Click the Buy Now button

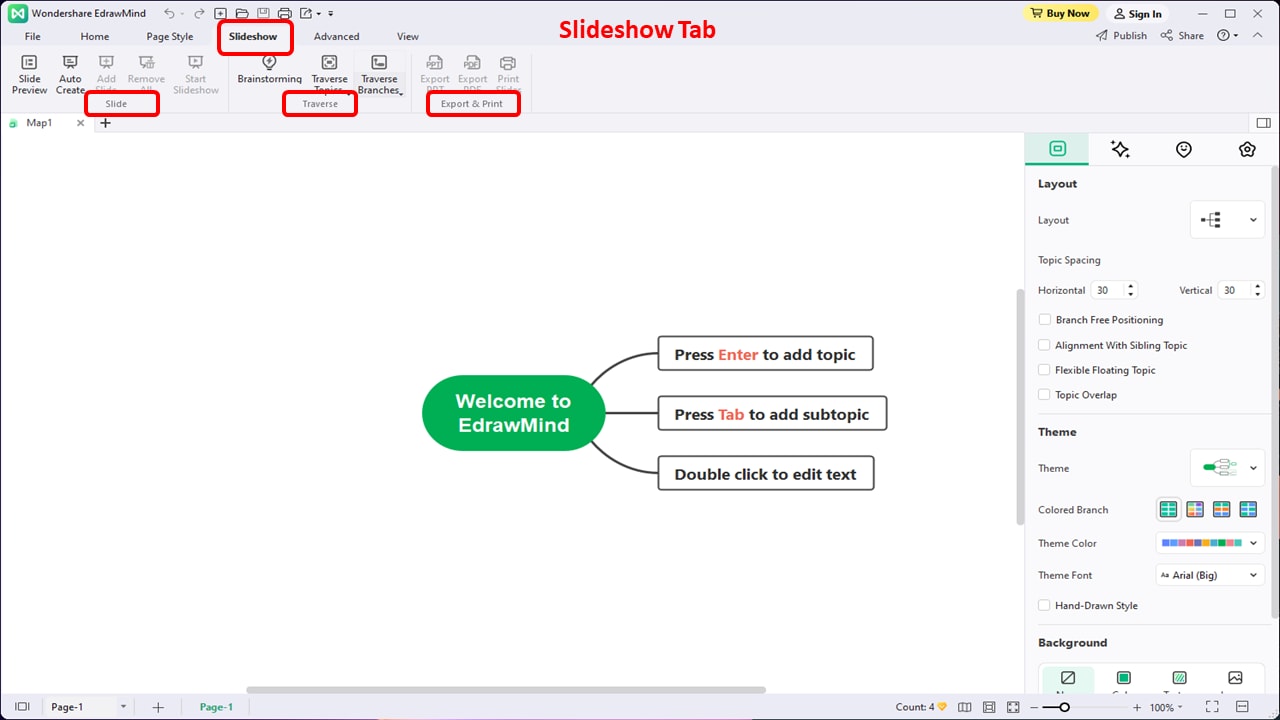[x=1060, y=13]
